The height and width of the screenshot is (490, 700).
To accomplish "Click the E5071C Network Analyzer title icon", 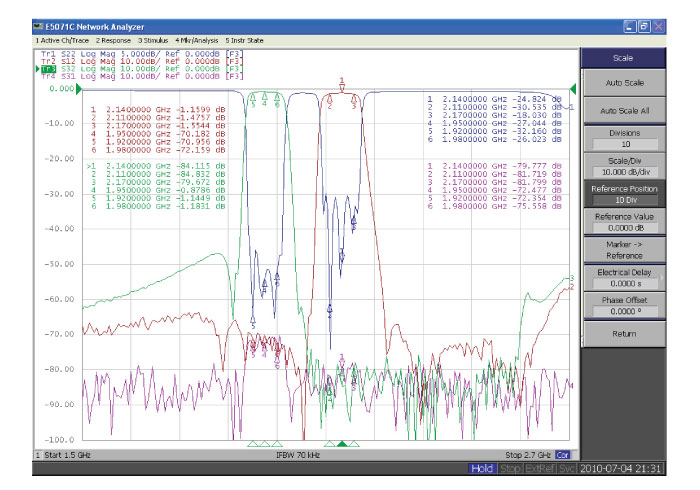I will point(38,27).
